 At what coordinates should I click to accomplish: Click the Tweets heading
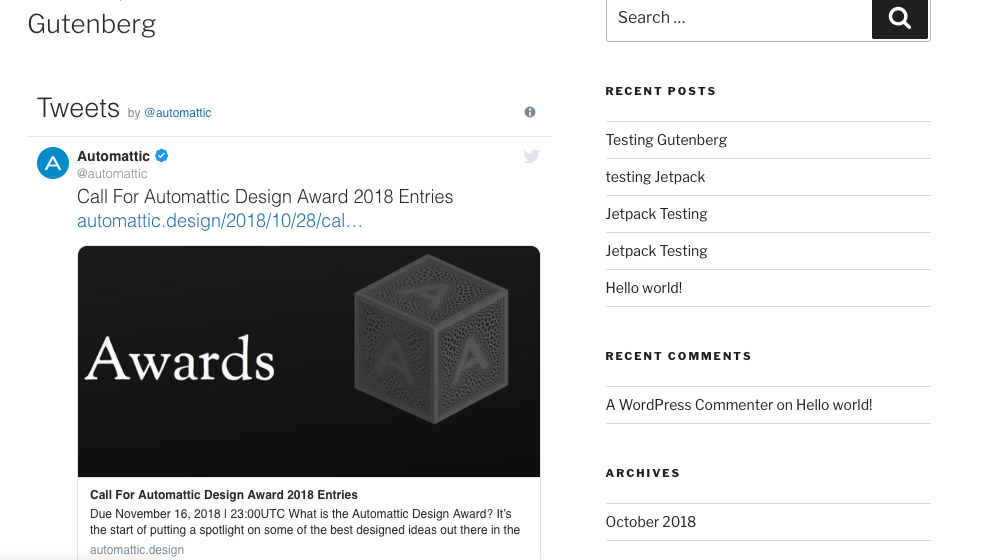tap(78, 108)
